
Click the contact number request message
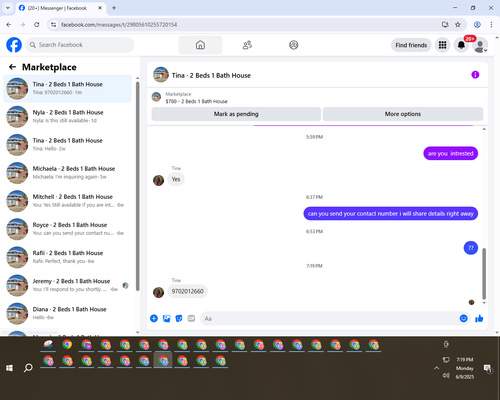click(391, 214)
